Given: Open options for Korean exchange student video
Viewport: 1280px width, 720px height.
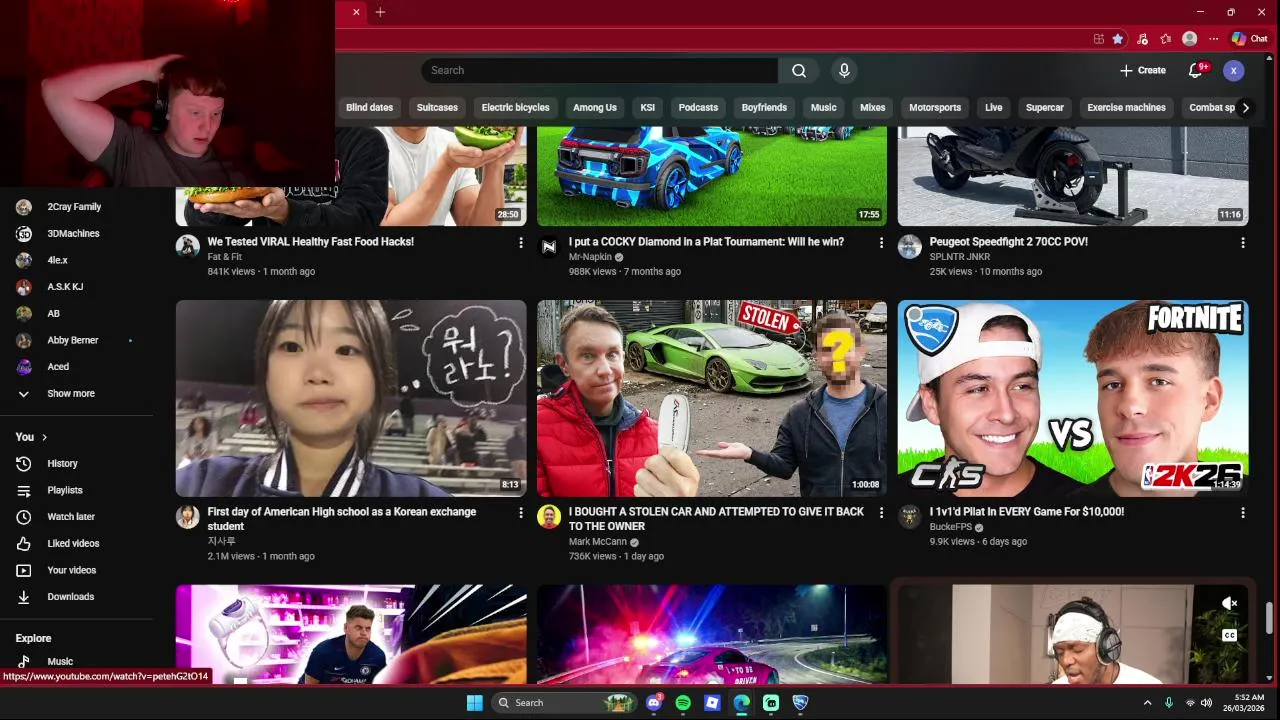Looking at the screenshot, I should coord(520,513).
